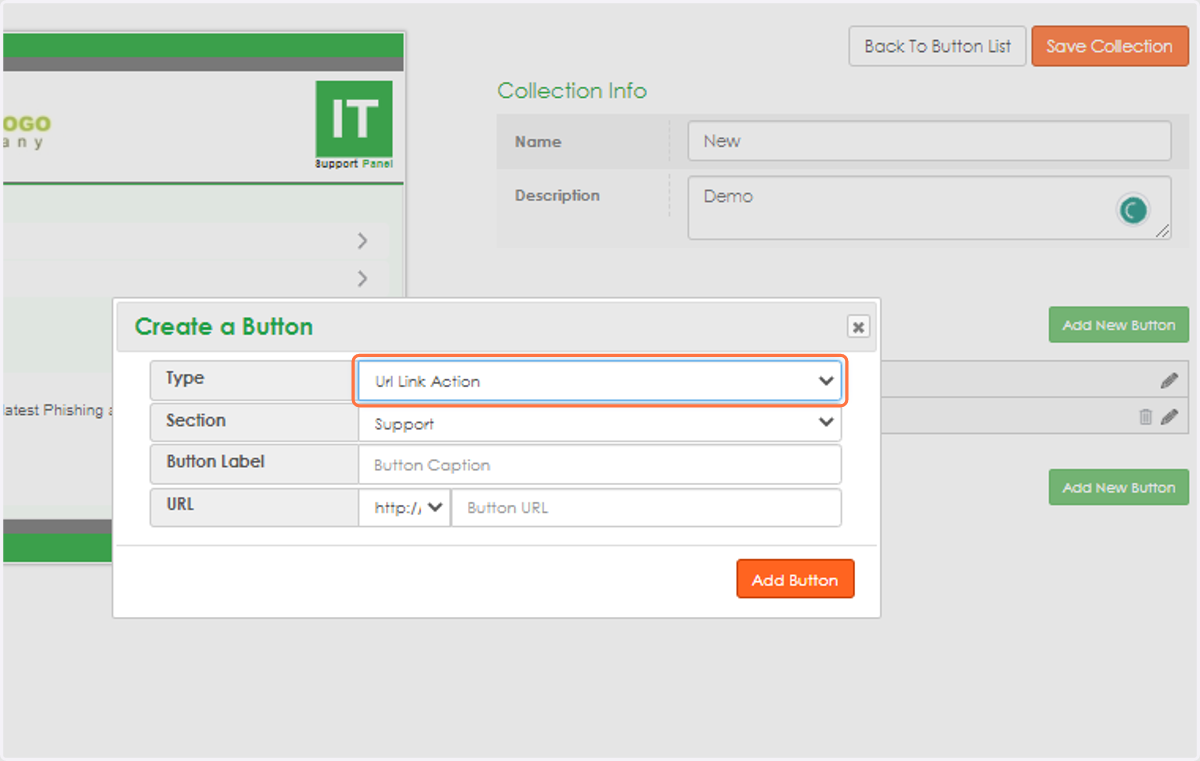Click the IT Support Panel logo
This screenshot has width=1200, height=761.
[x=354, y=125]
